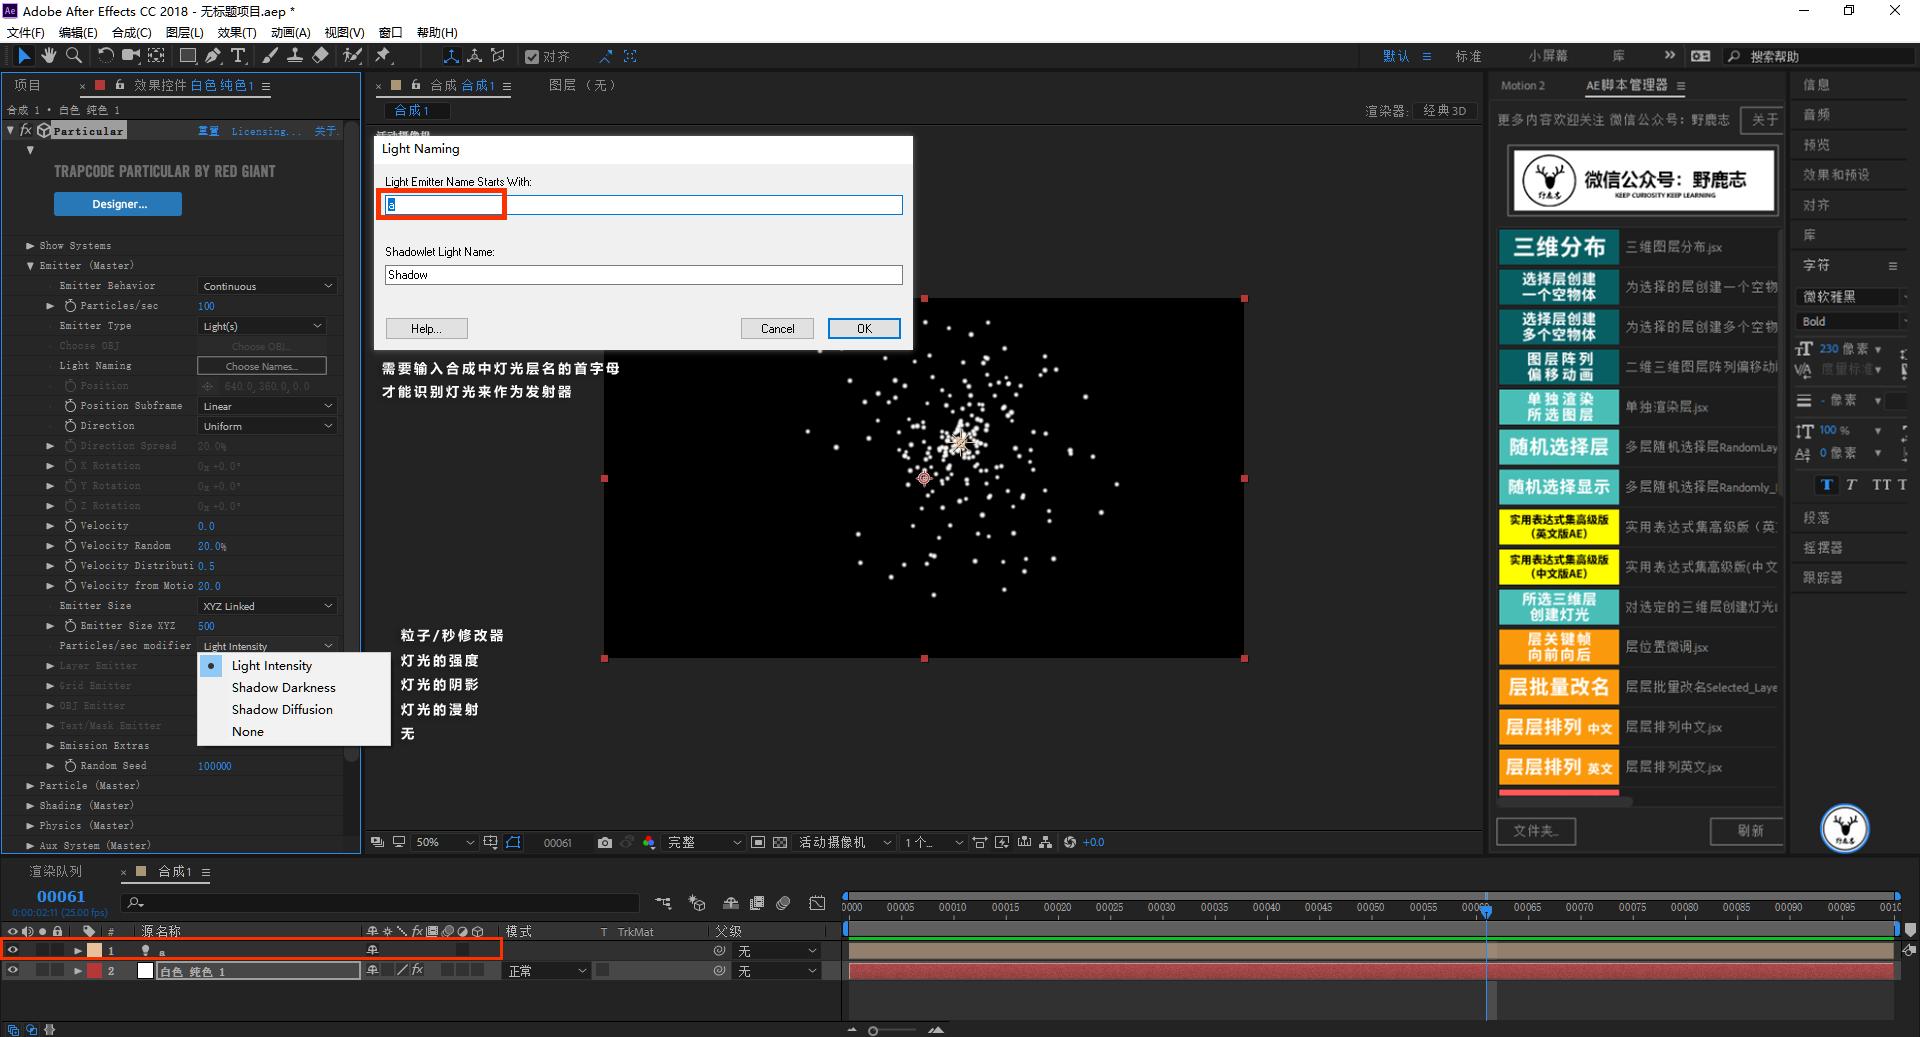
Task: Toggle the 对齐 snapping checkbox
Action: [532, 57]
